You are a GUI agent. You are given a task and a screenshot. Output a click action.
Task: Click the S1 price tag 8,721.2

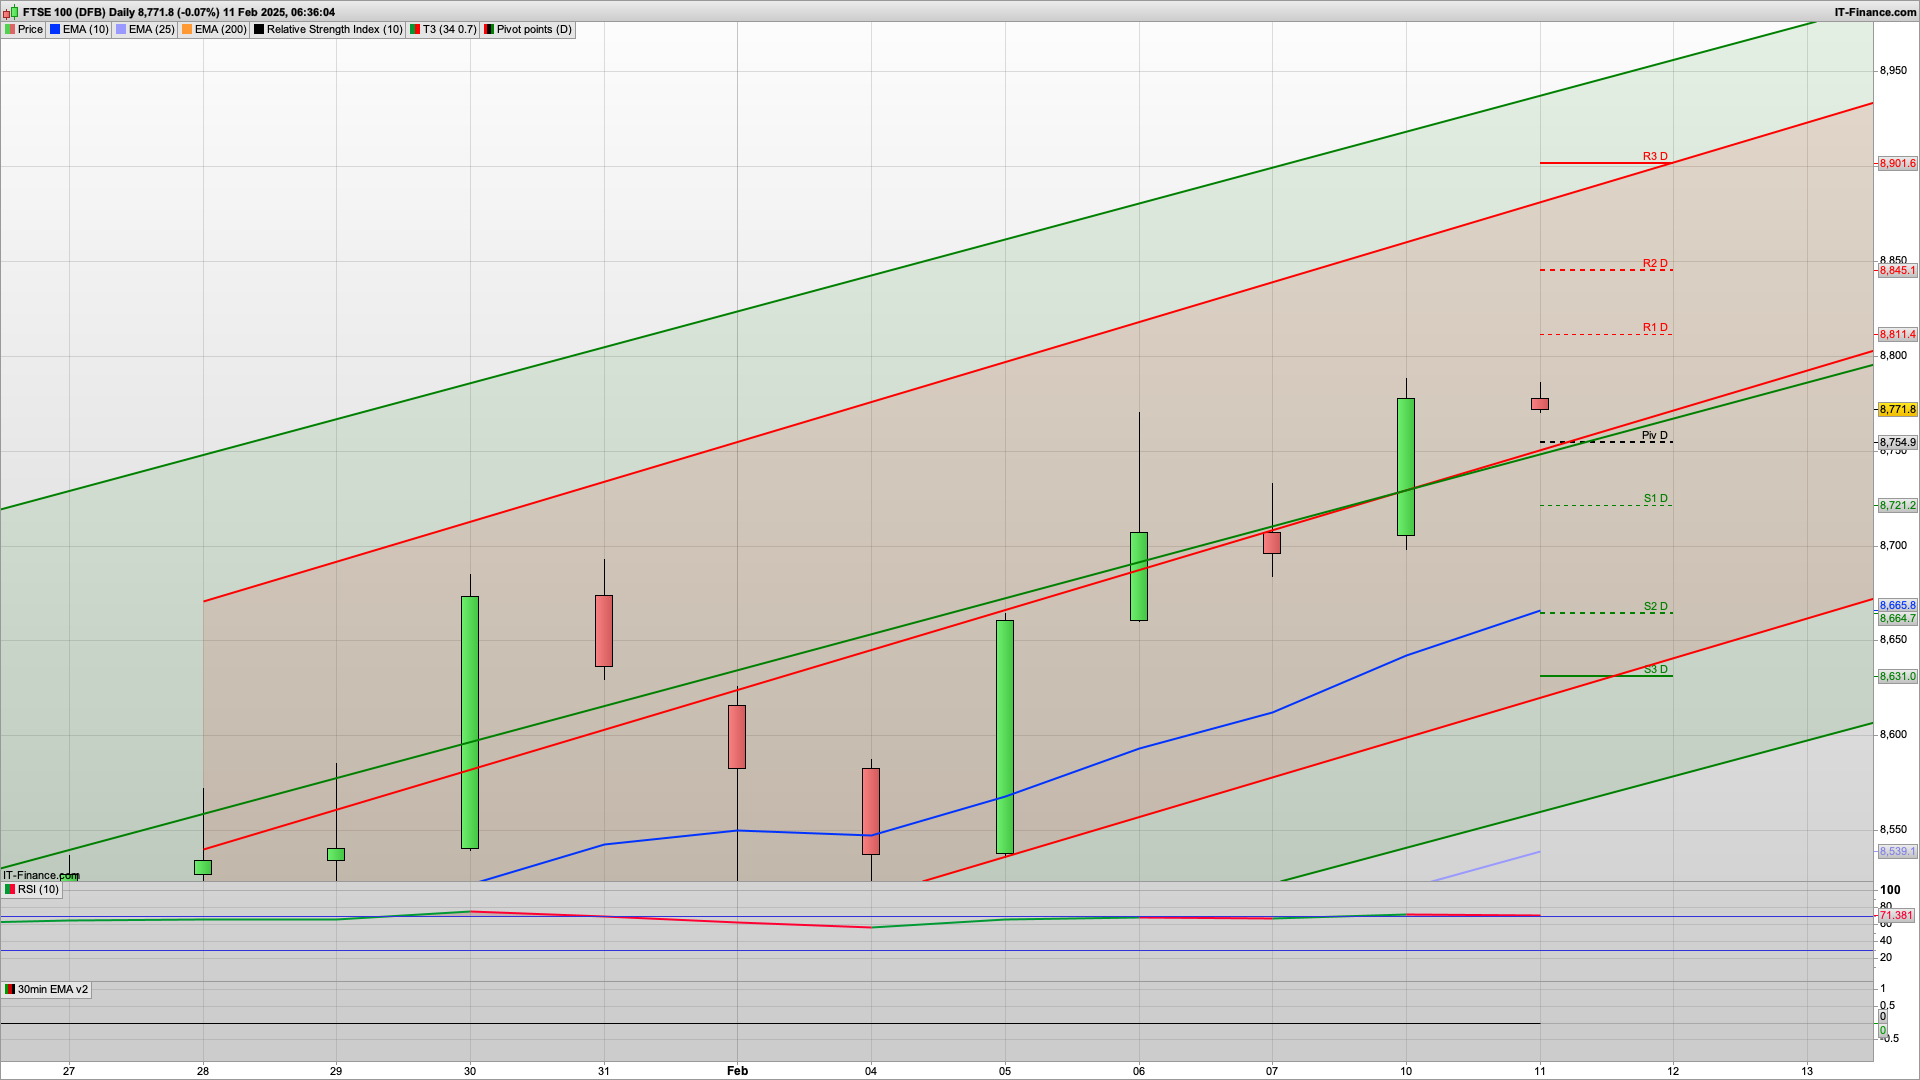click(x=1897, y=505)
